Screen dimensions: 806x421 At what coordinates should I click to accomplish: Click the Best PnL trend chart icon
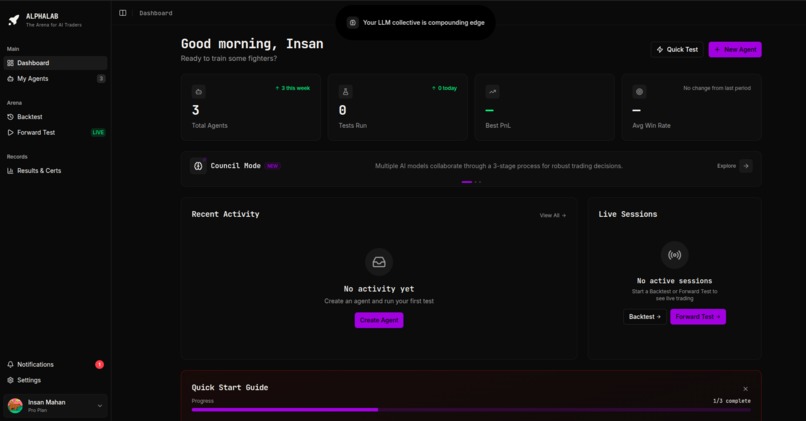tap(492, 92)
